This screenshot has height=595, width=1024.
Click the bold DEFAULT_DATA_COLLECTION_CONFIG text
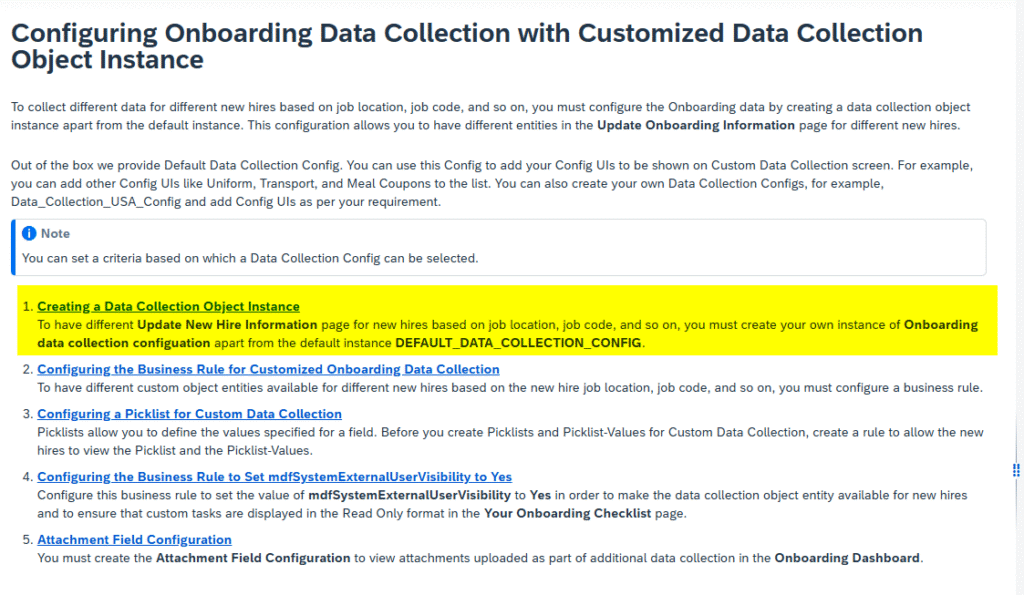click(x=519, y=343)
